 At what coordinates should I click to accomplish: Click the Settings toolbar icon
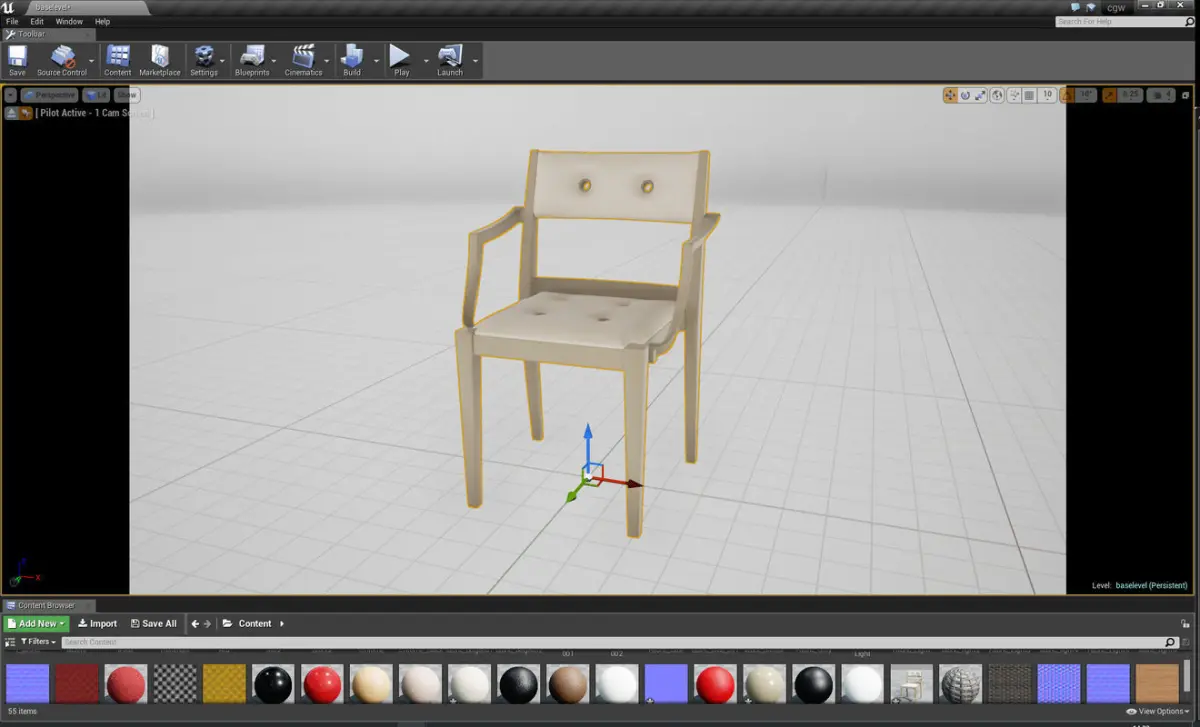click(204, 60)
